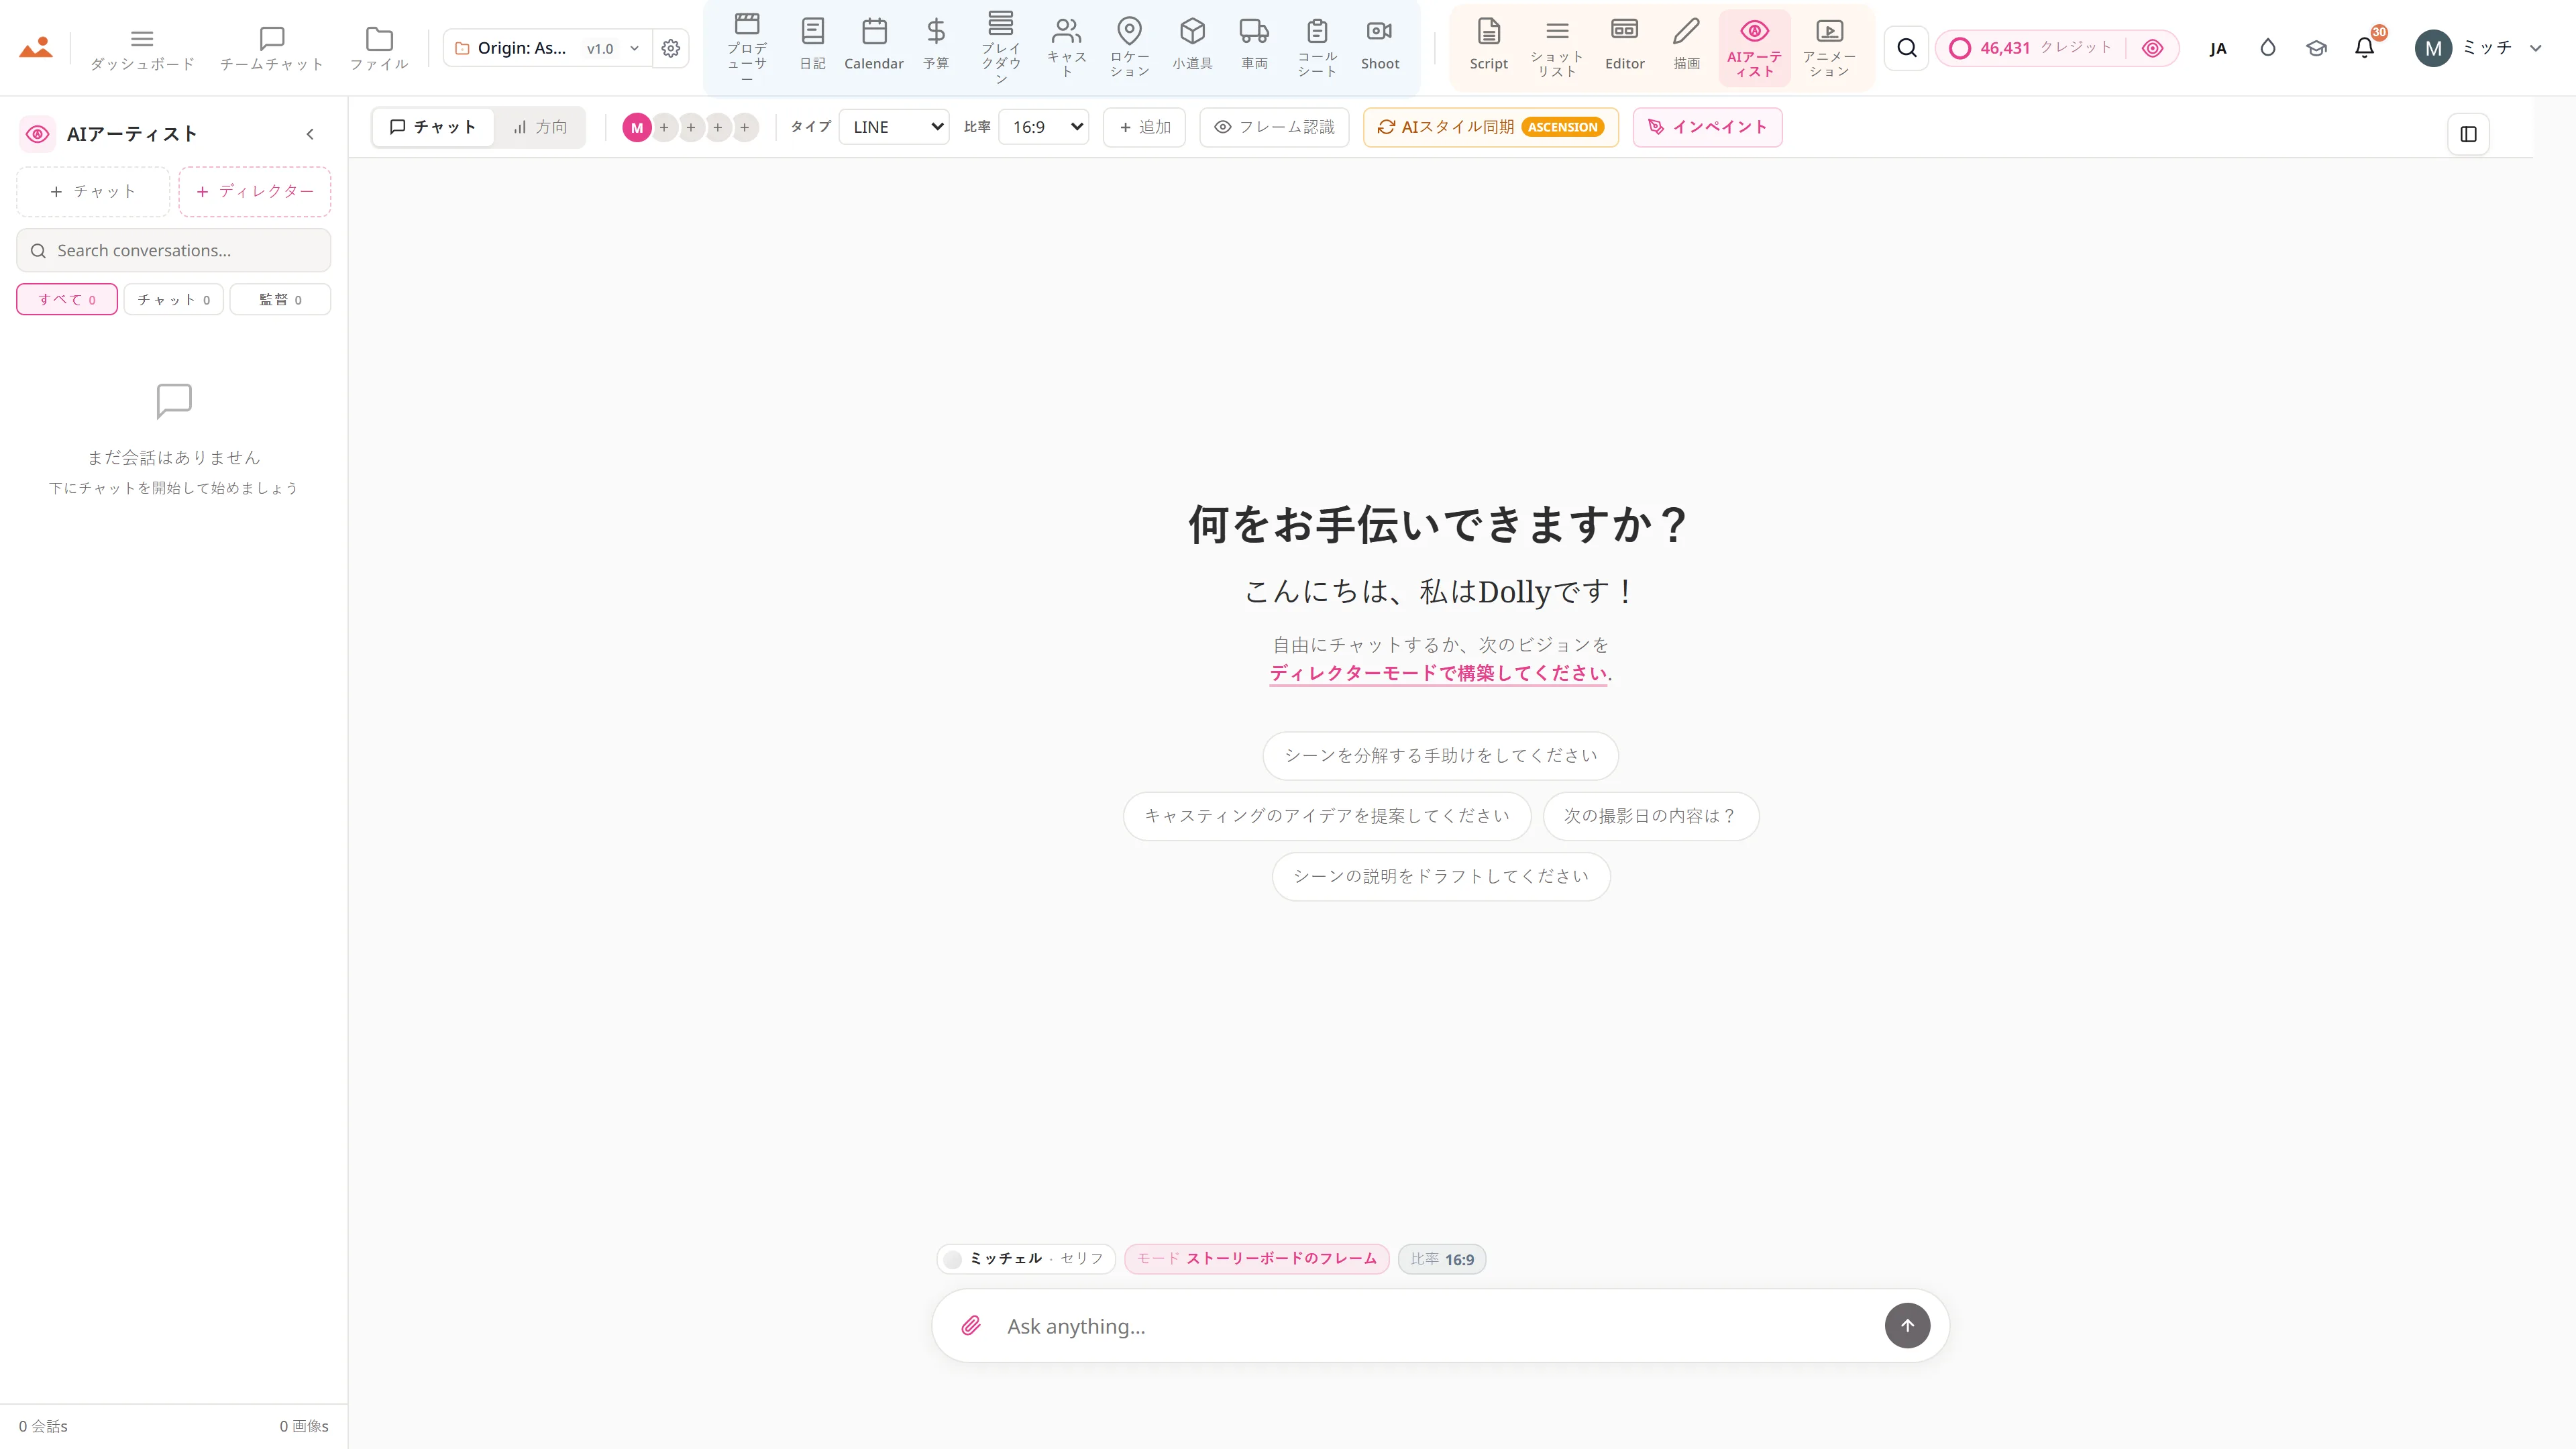Choose シーンの説明をドラフトしてください suggestion

[1440, 876]
